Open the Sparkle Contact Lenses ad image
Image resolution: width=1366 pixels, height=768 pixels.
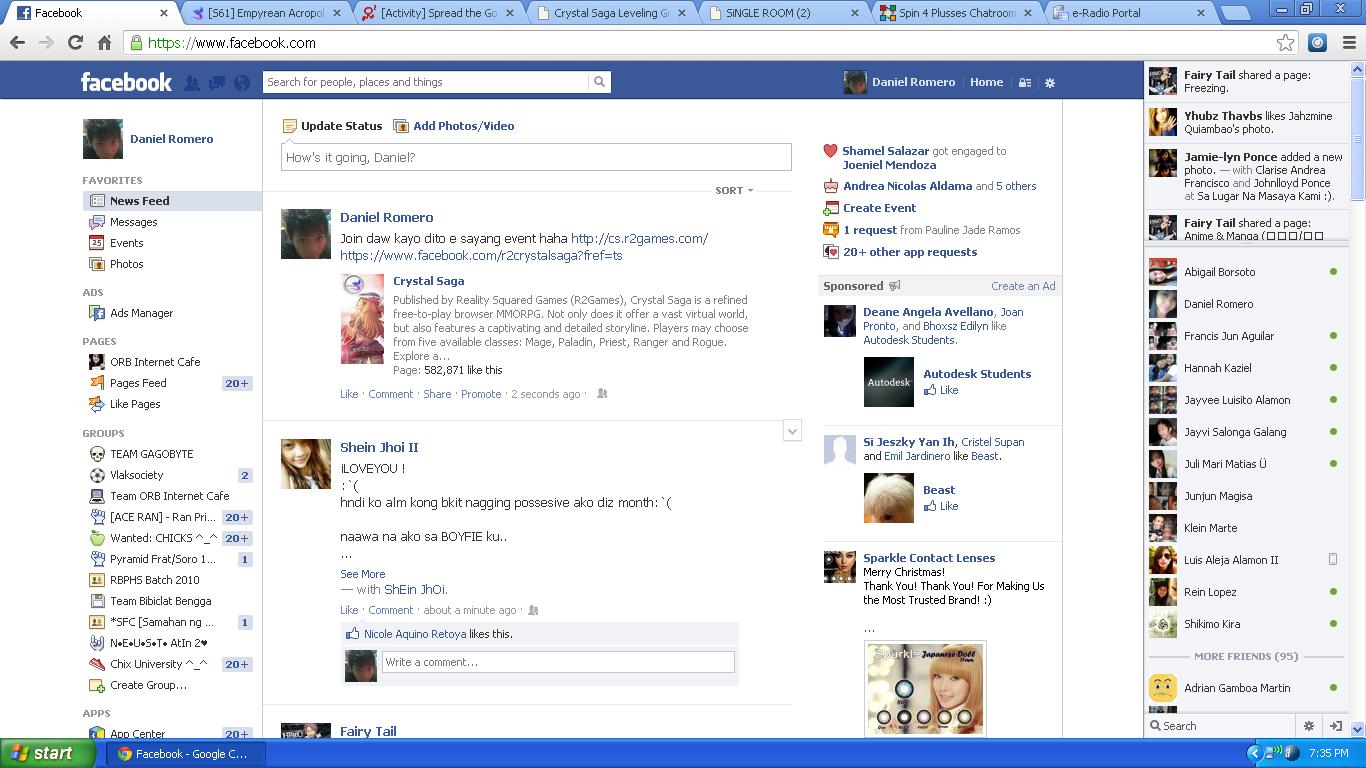(924, 688)
